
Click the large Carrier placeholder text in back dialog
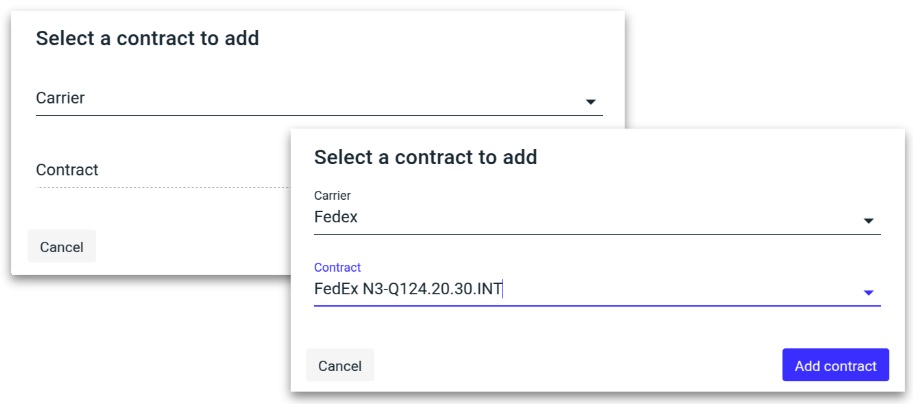click(60, 98)
